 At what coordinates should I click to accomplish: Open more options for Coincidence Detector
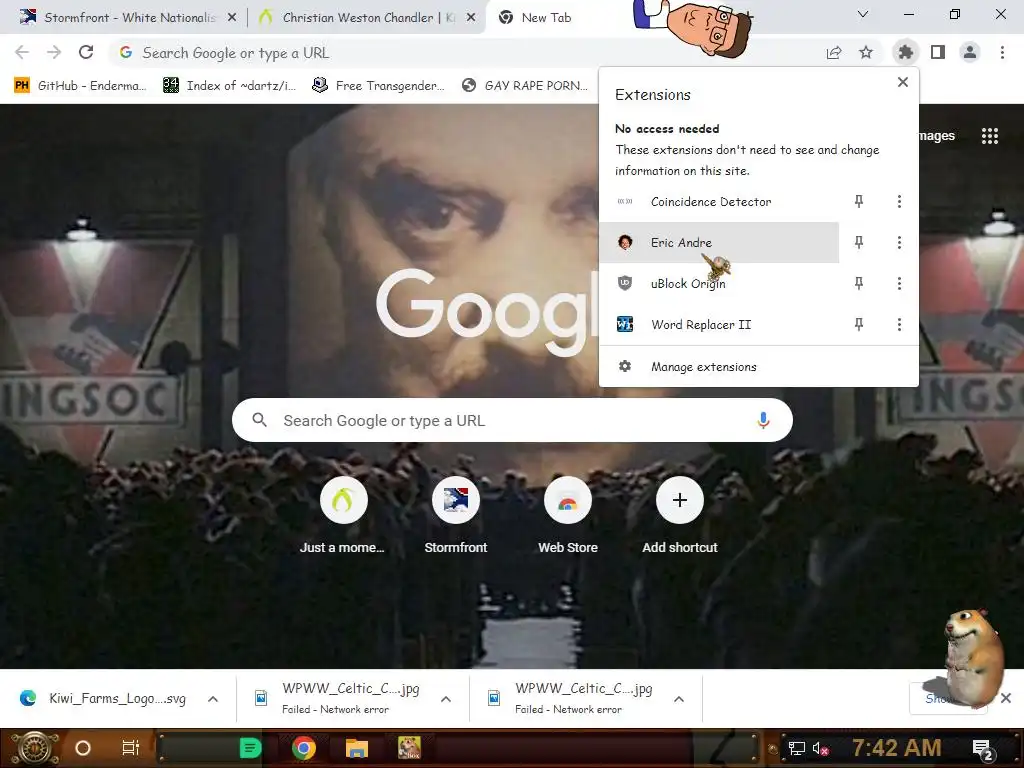(x=899, y=202)
